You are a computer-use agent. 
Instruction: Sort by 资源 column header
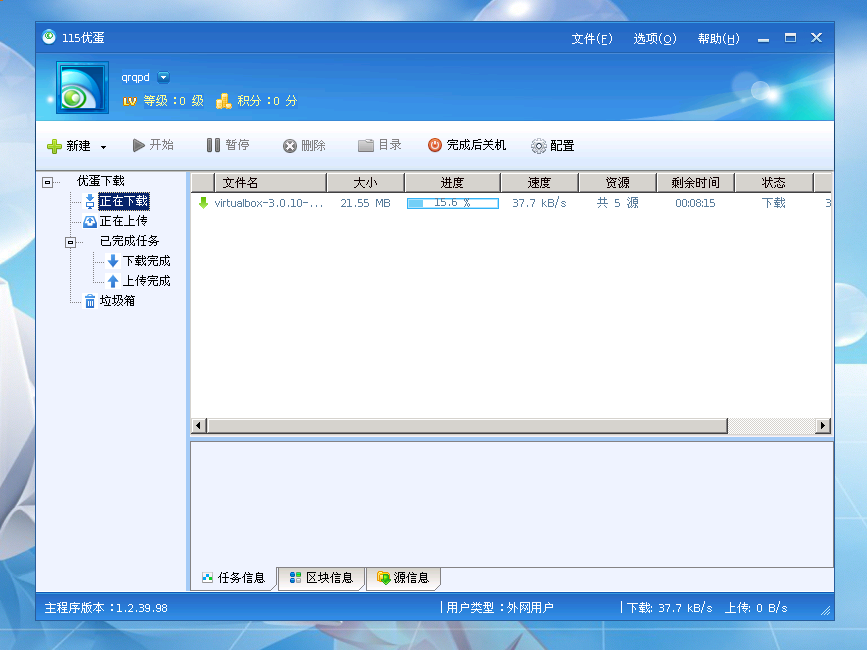coord(617,182)
